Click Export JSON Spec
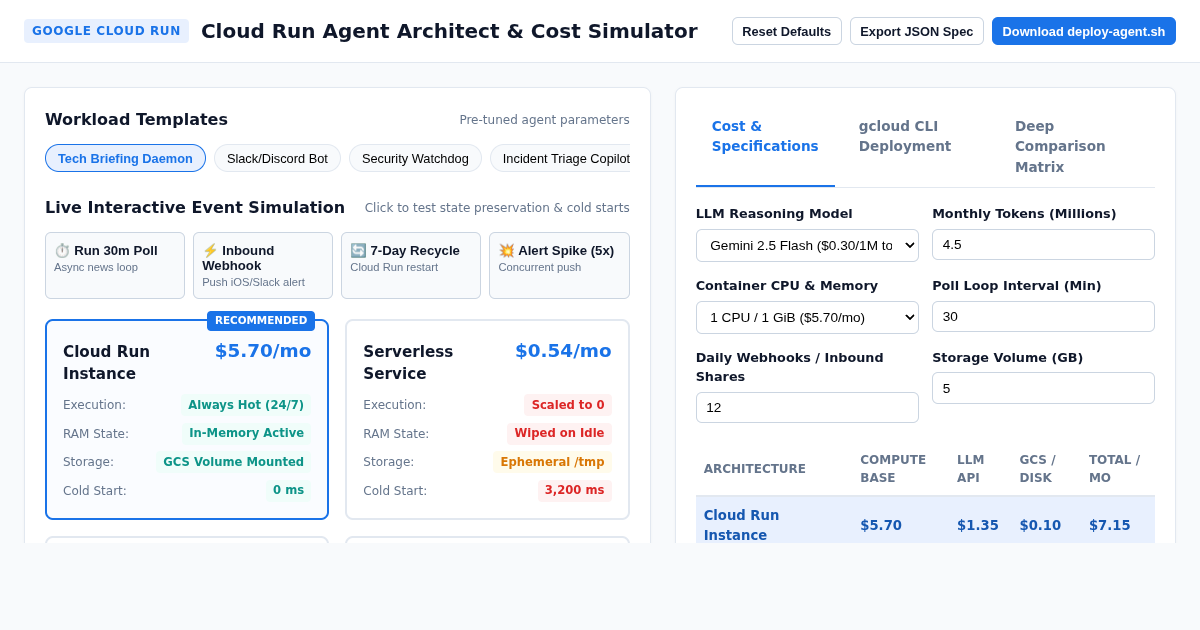The image size is (1200, 630). click(x=917, y=31)
